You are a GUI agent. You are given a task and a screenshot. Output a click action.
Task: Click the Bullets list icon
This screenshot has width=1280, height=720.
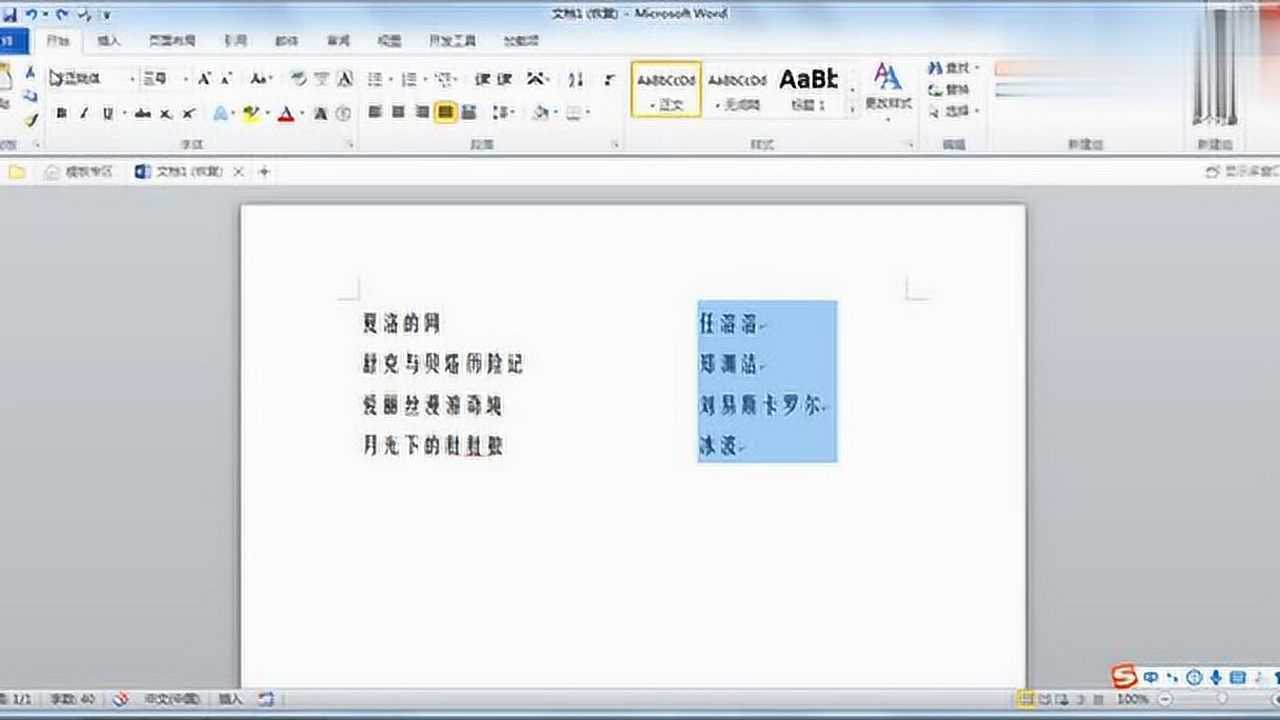tap(375, 78)
